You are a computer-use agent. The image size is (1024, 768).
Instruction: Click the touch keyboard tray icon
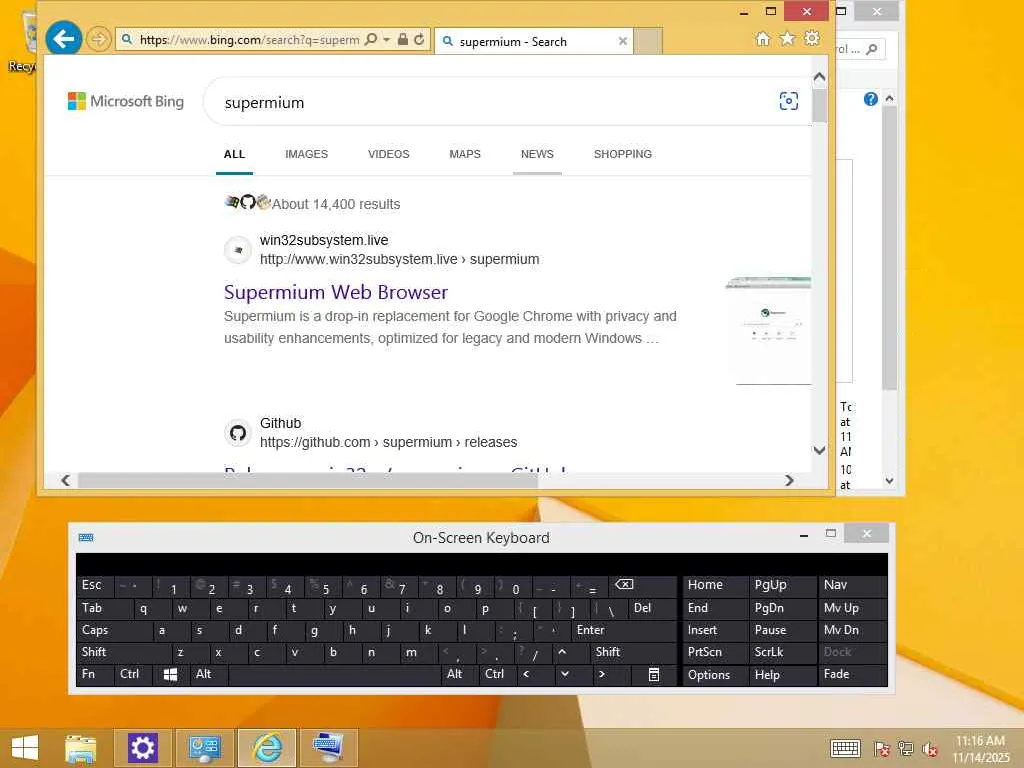[x=845, y=748]
